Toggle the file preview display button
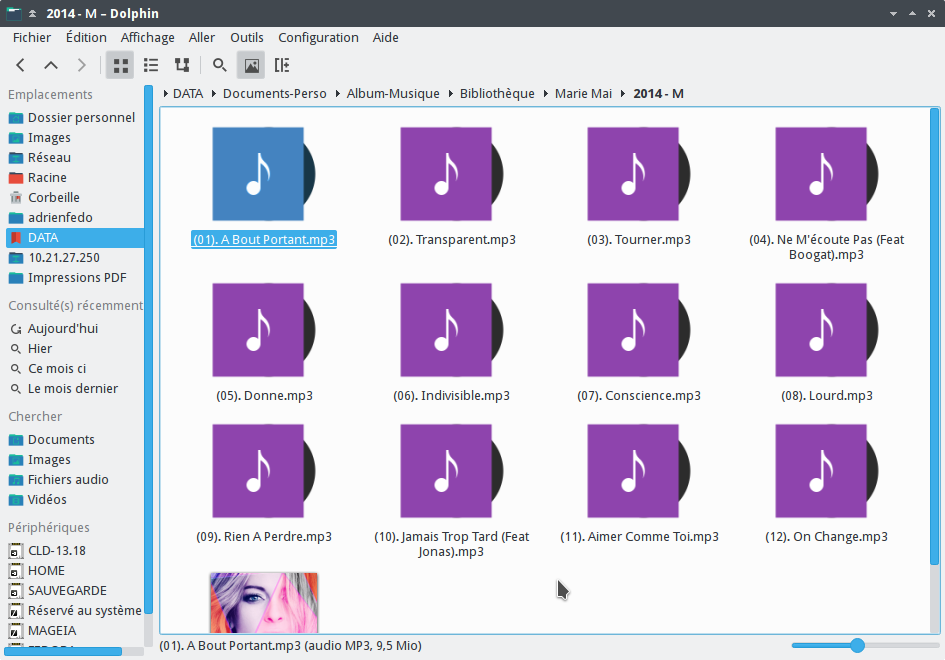 point(251,65)
